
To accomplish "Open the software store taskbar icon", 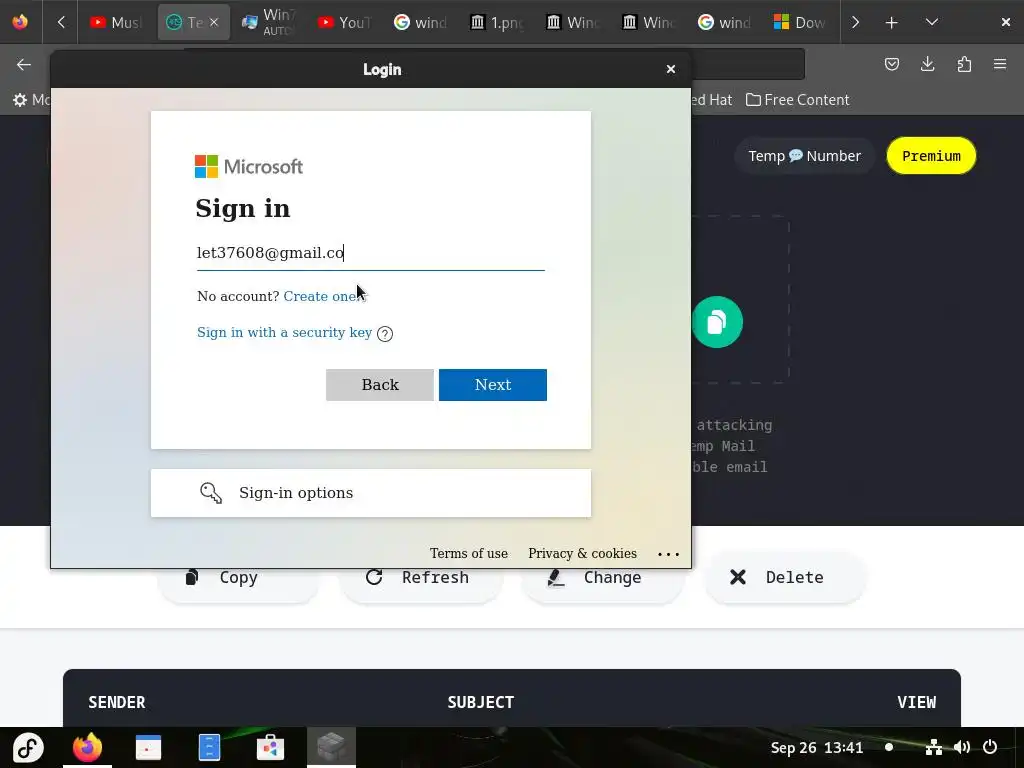I will coord(270,748).
